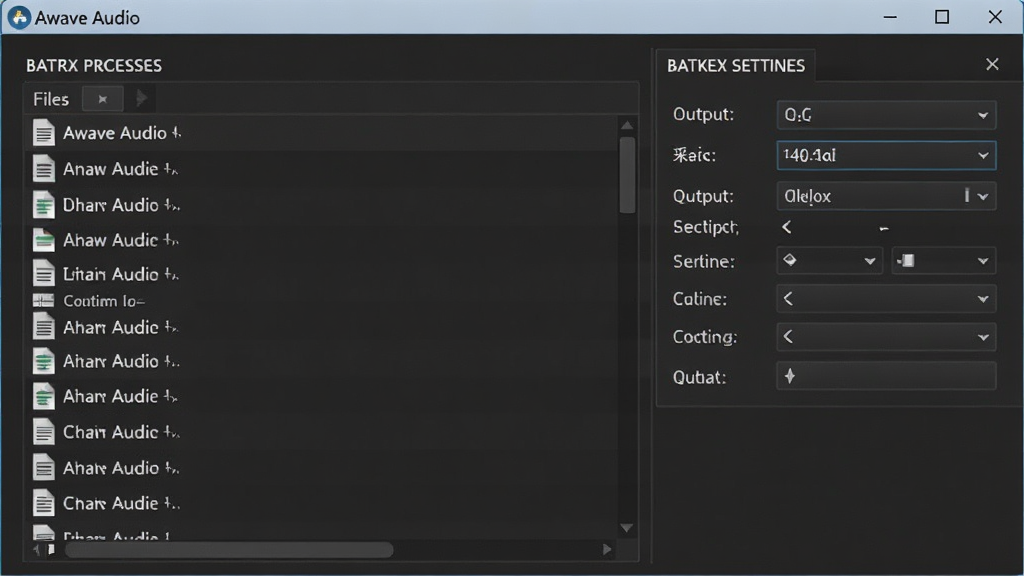
Task: Click the left chevron in Sectipct row
Action: [787, 227]
